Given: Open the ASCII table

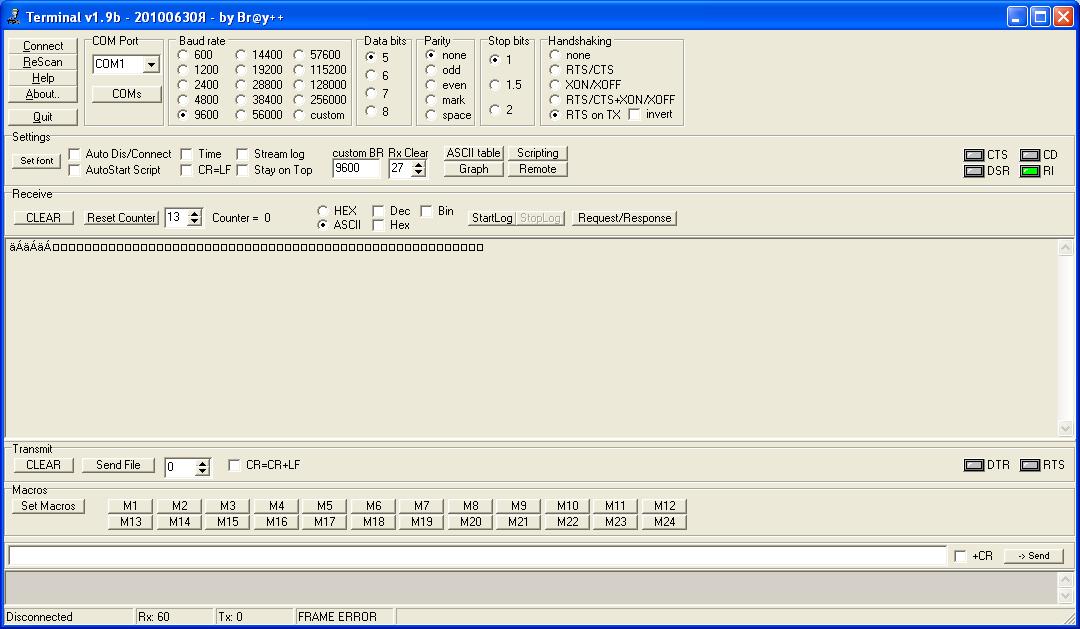Looking at the screenshot, I should click(473, 153).
